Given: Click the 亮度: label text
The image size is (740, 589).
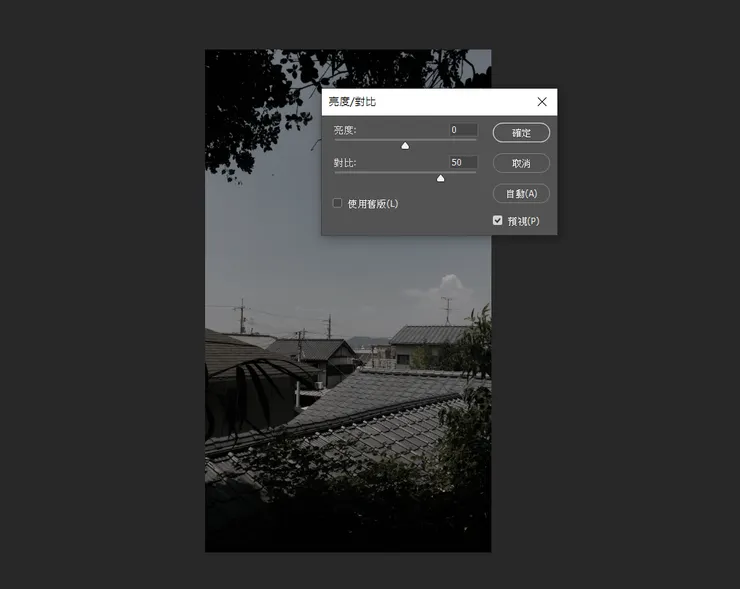Looking at the screenshot, I should coord(345,130).
